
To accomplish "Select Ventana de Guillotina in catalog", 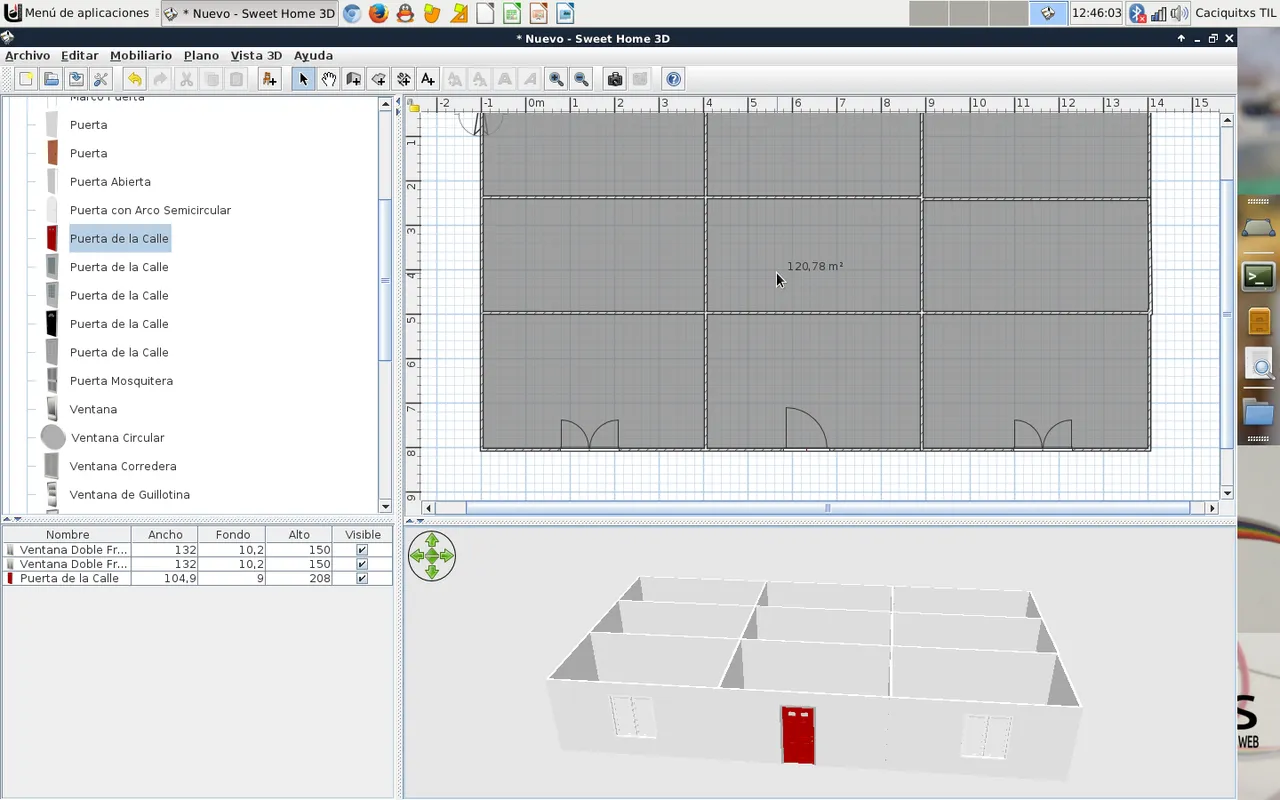I will (129, 494).
